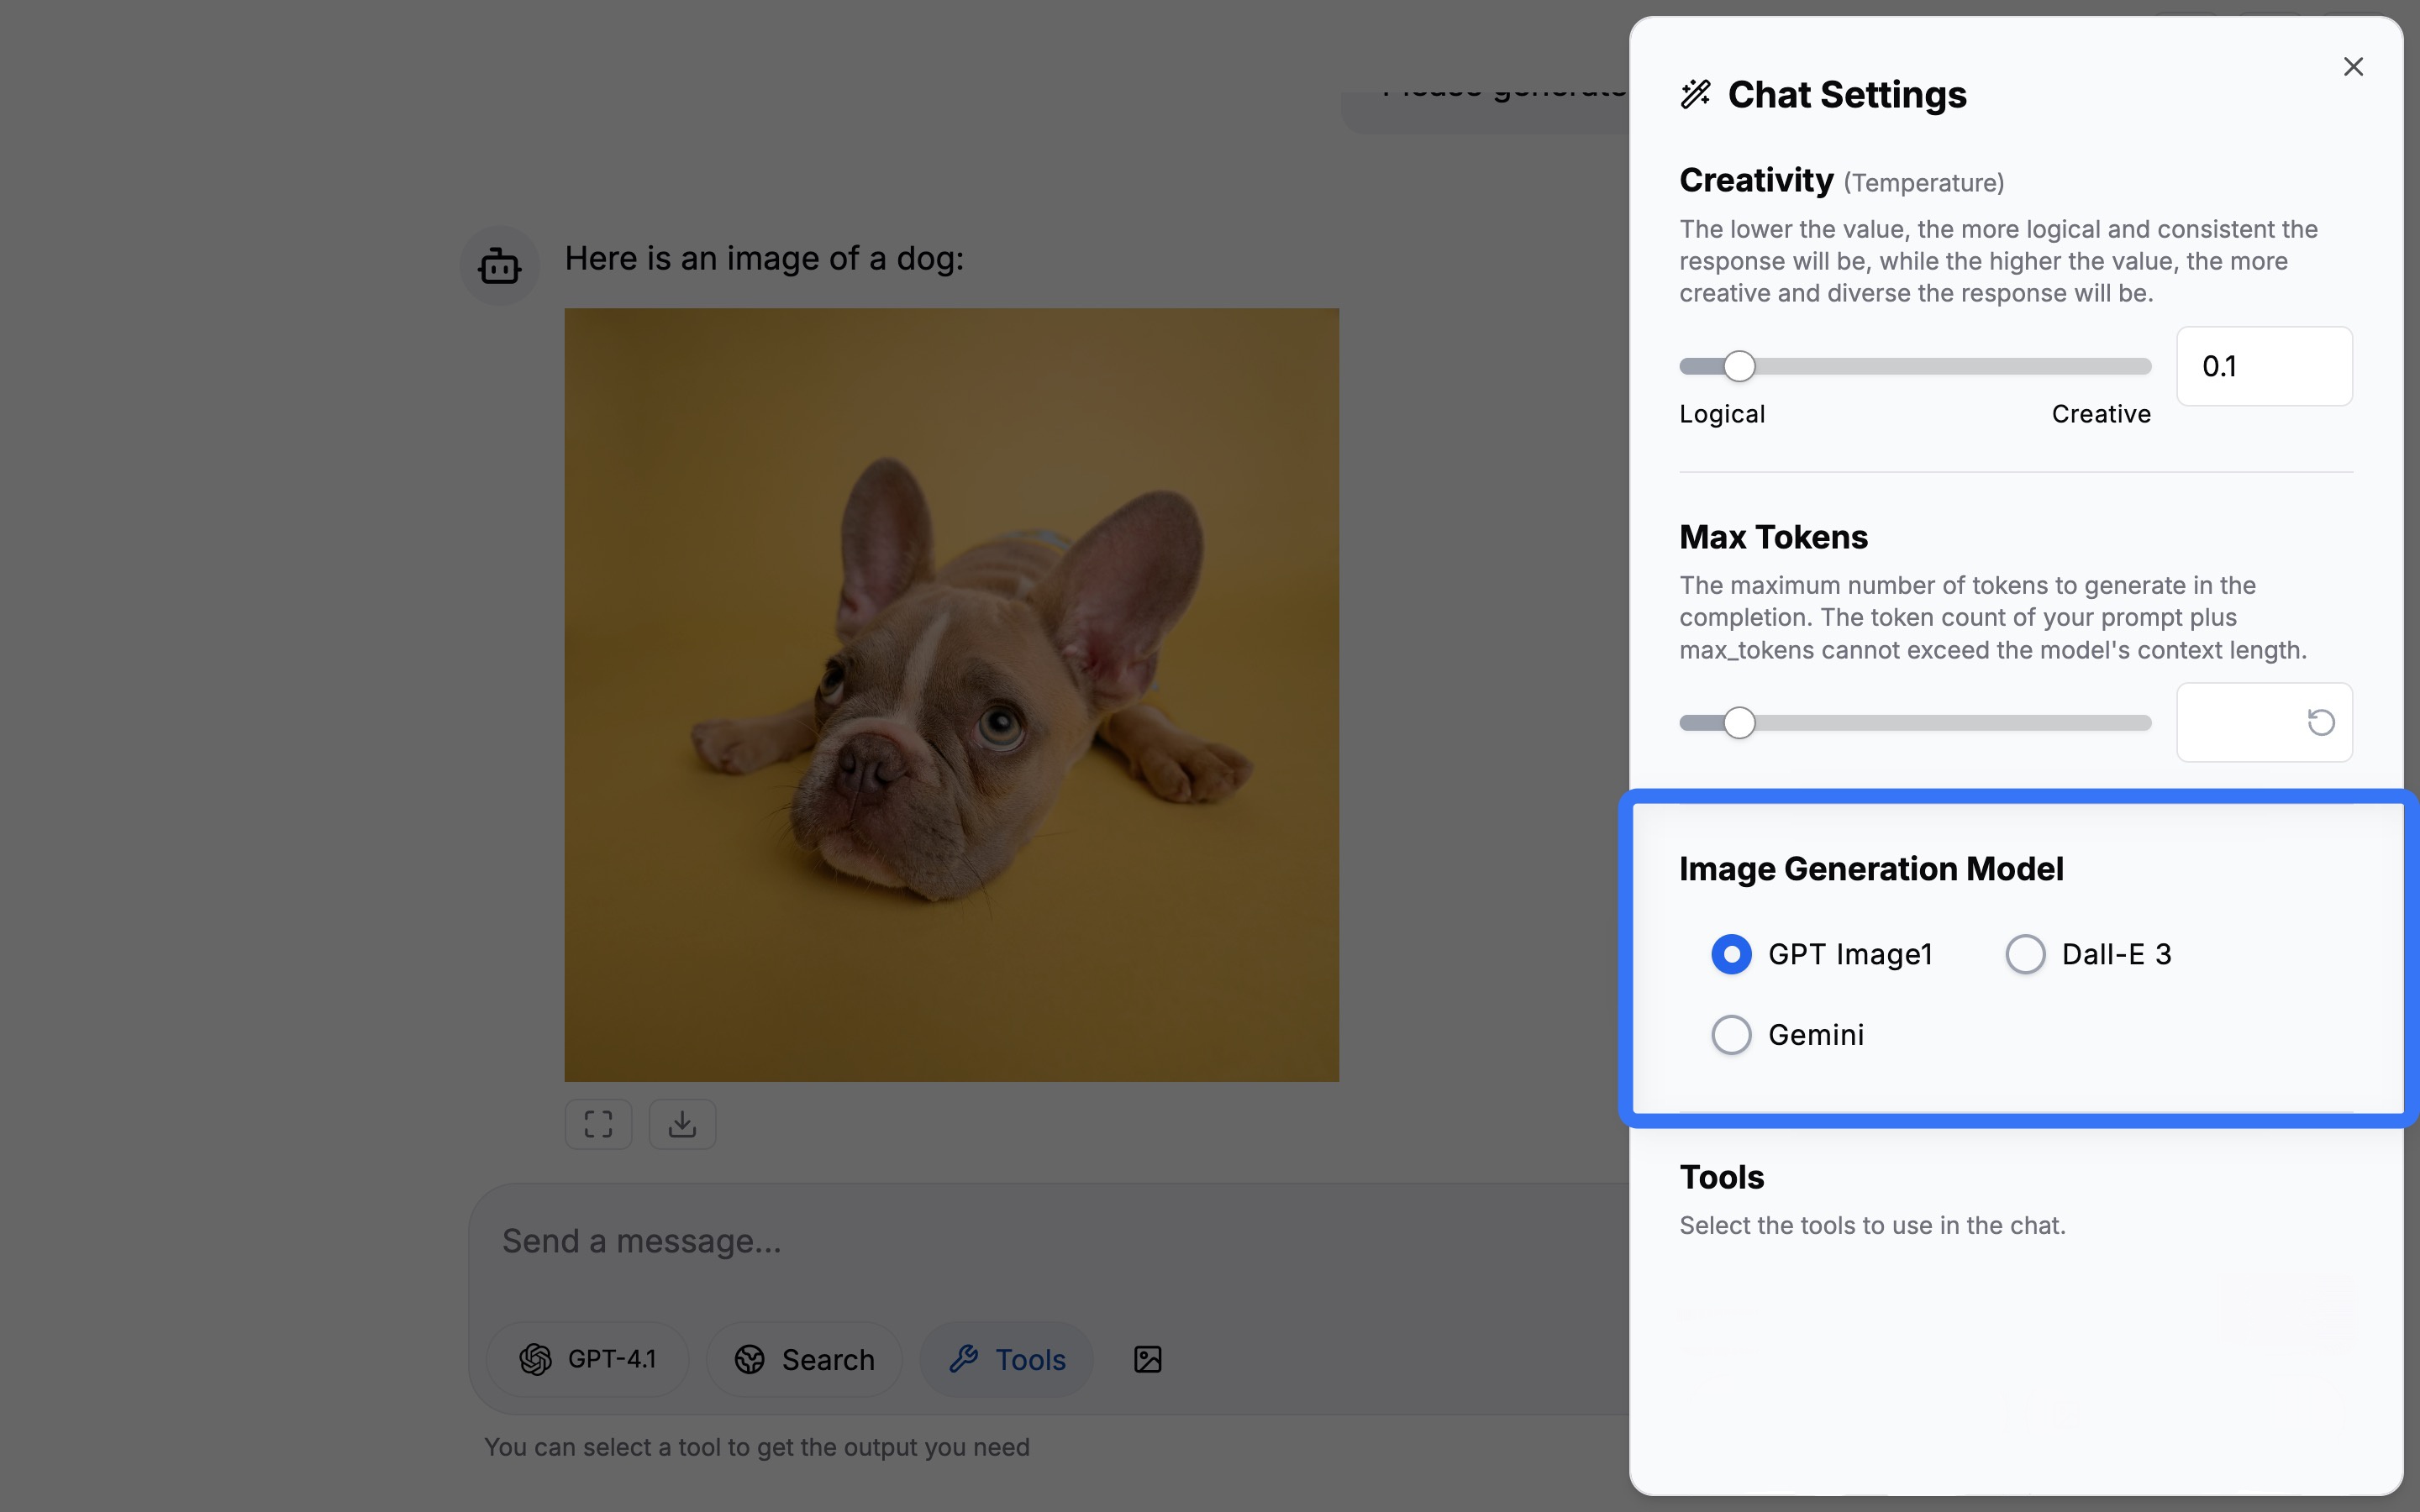The width and height of the screenshot is (2420, 1512).
Task: Select the Gemini radio button
Action: pos(1732,1035)
